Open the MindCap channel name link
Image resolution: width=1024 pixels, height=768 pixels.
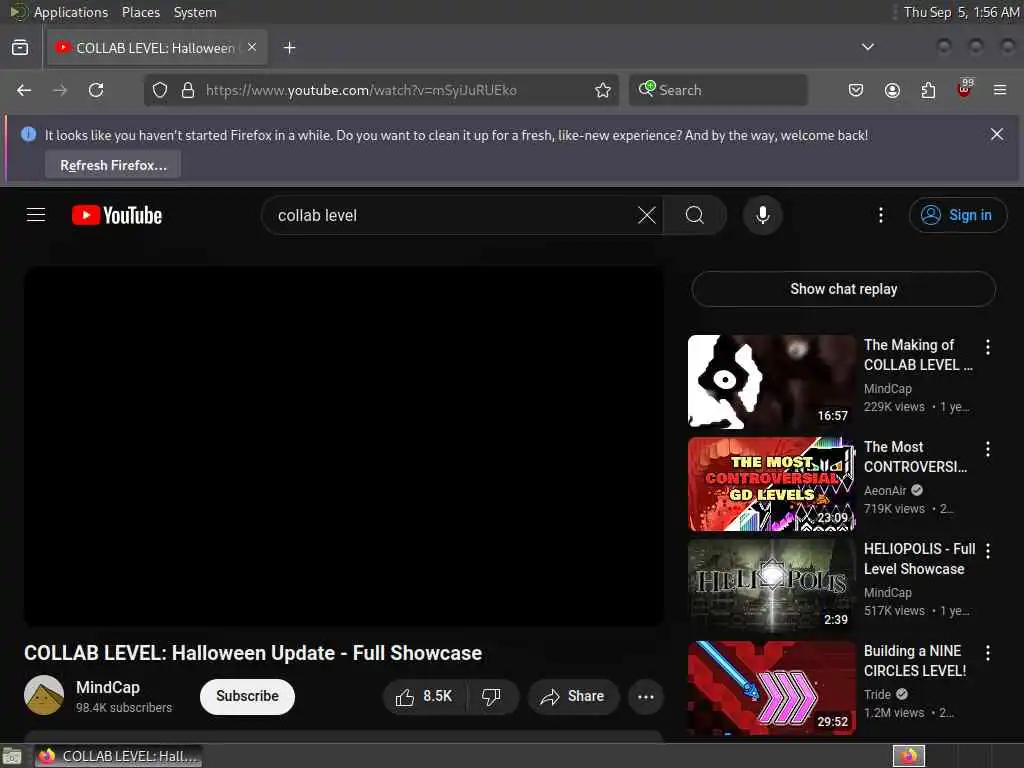(108, 687)
